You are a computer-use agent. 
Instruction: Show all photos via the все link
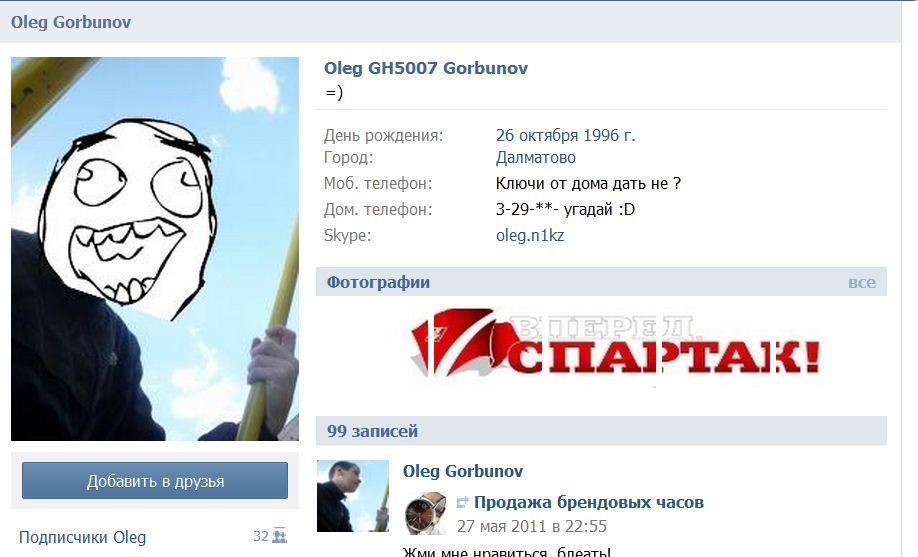[x=862, y=282]
